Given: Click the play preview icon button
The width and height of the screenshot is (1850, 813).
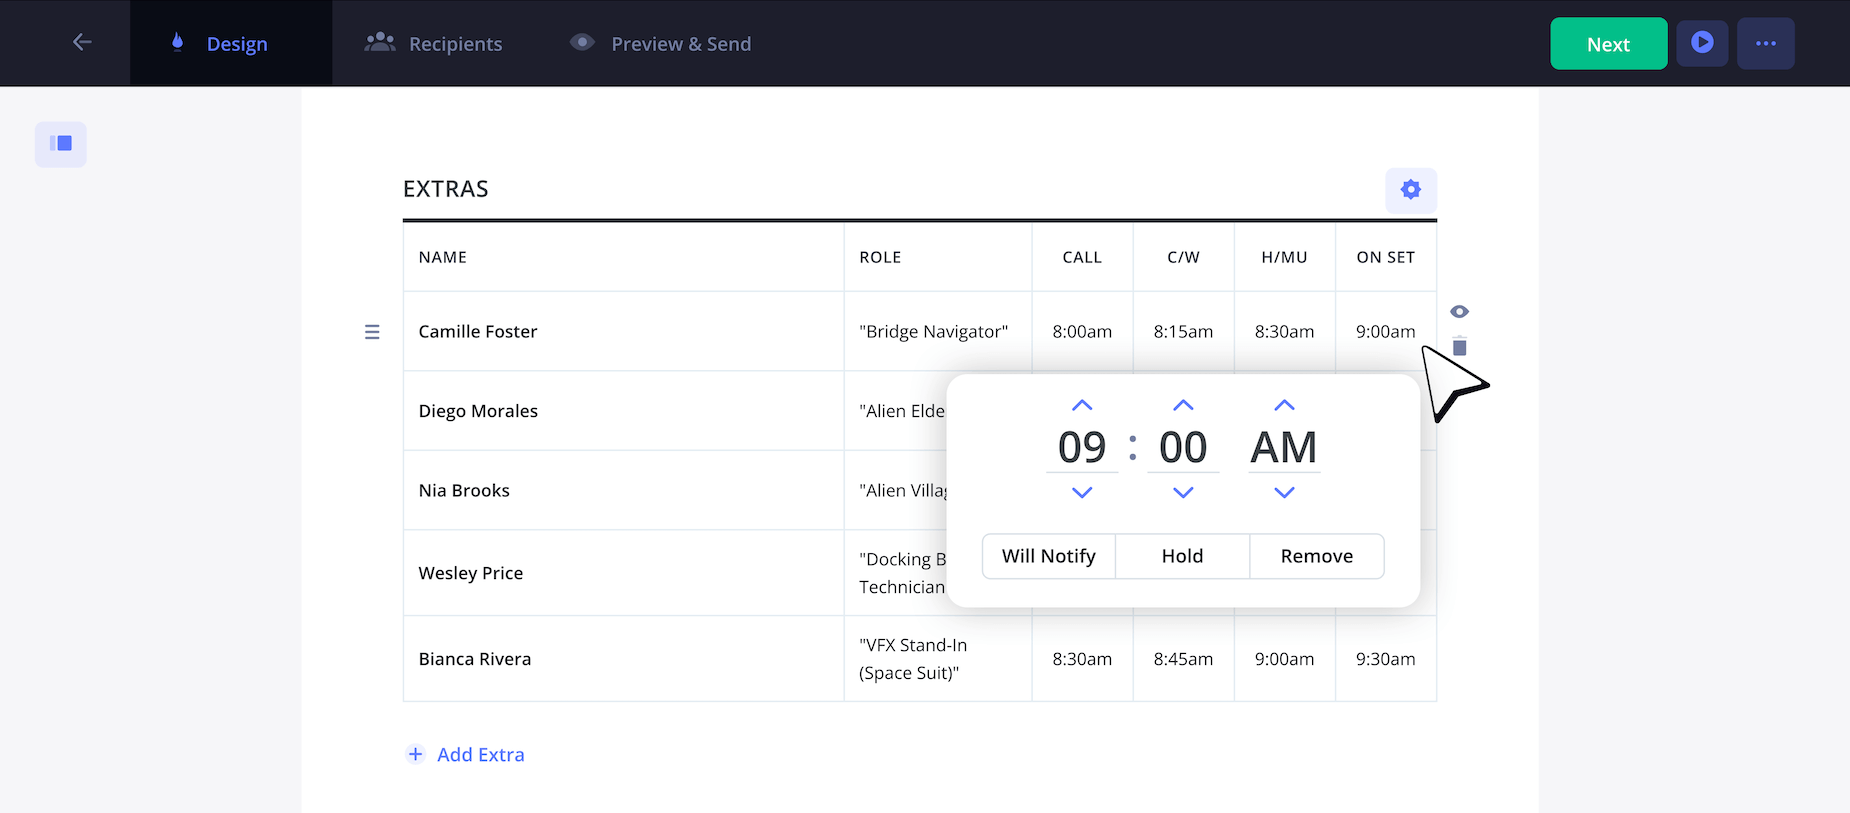Looking at the screenshot, I should coord(1702,43).
